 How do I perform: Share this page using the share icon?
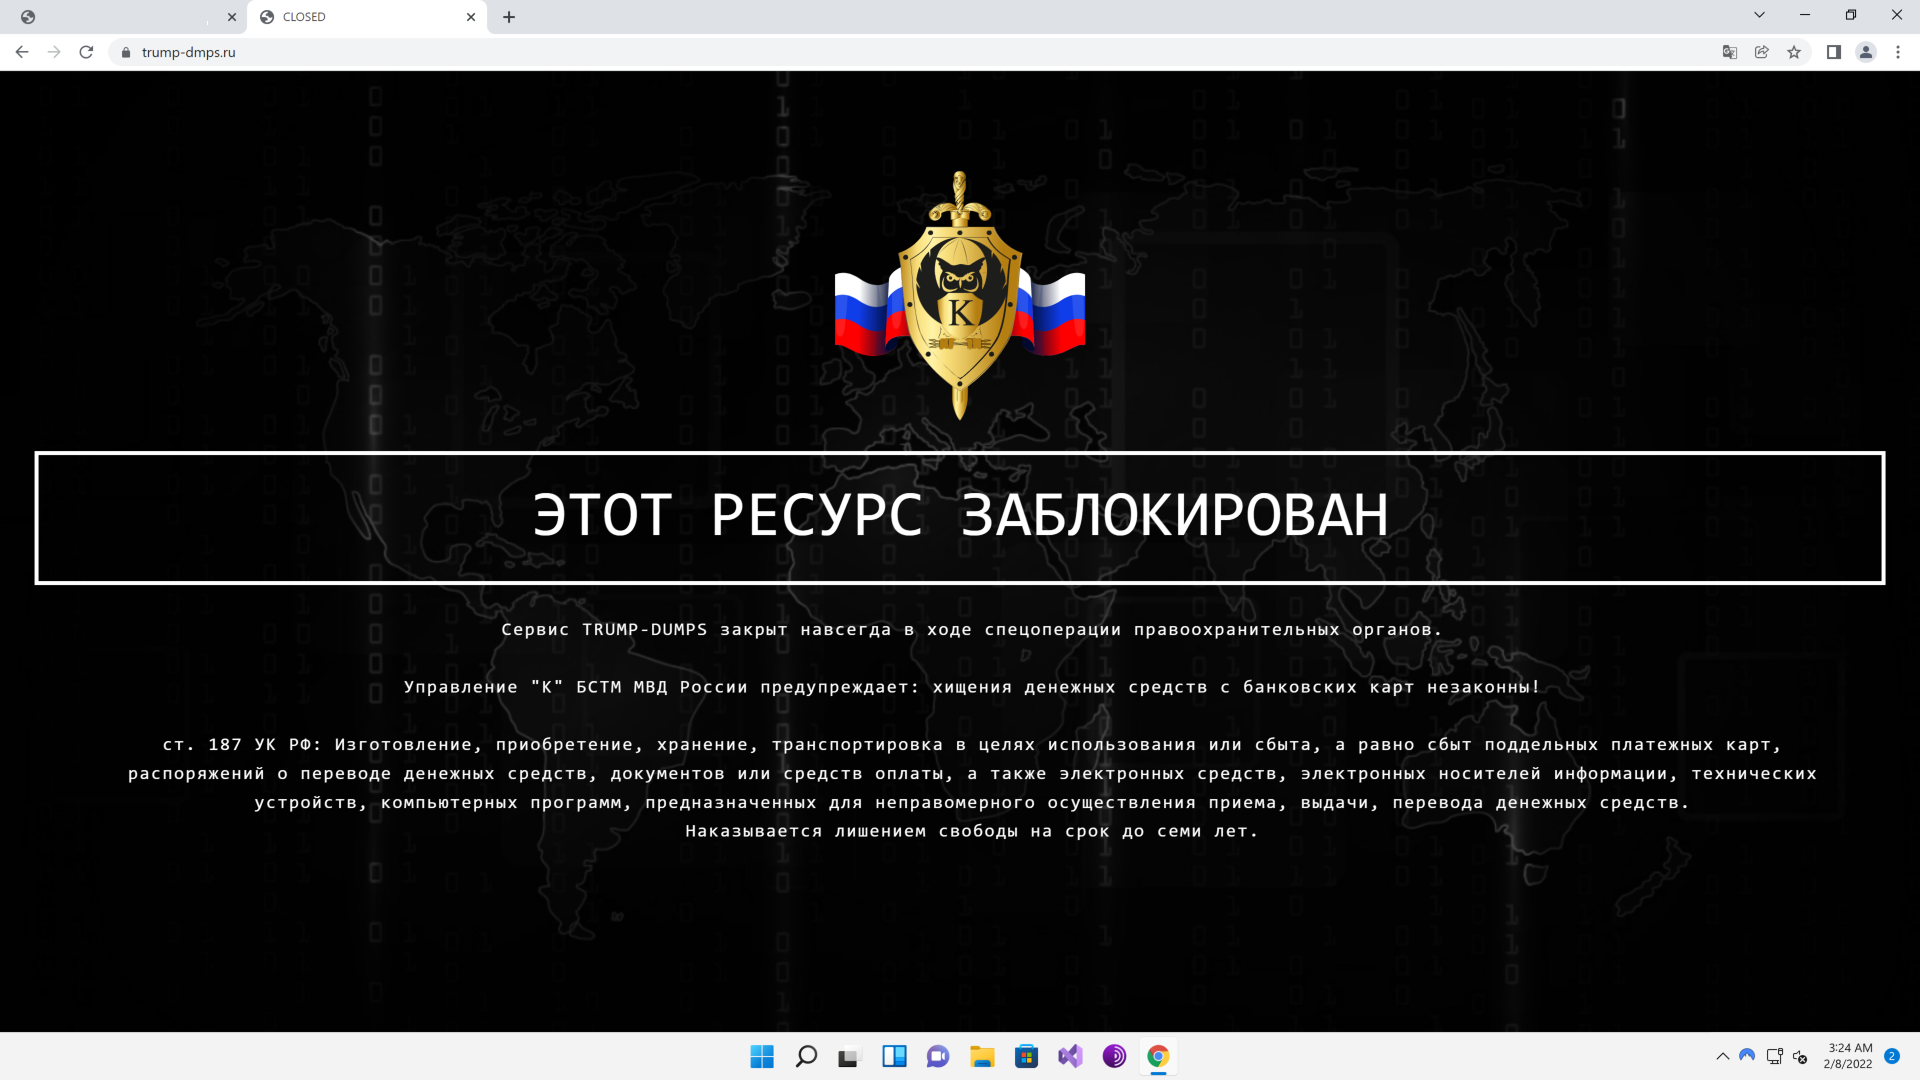[x=1762, y=52]
